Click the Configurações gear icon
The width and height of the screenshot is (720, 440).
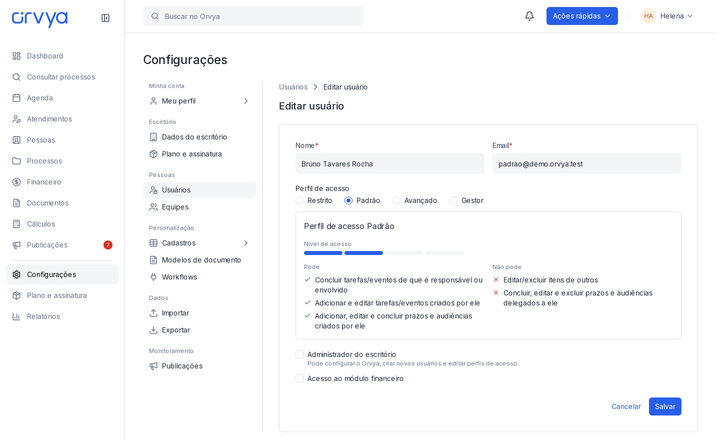tap(17, 275)
